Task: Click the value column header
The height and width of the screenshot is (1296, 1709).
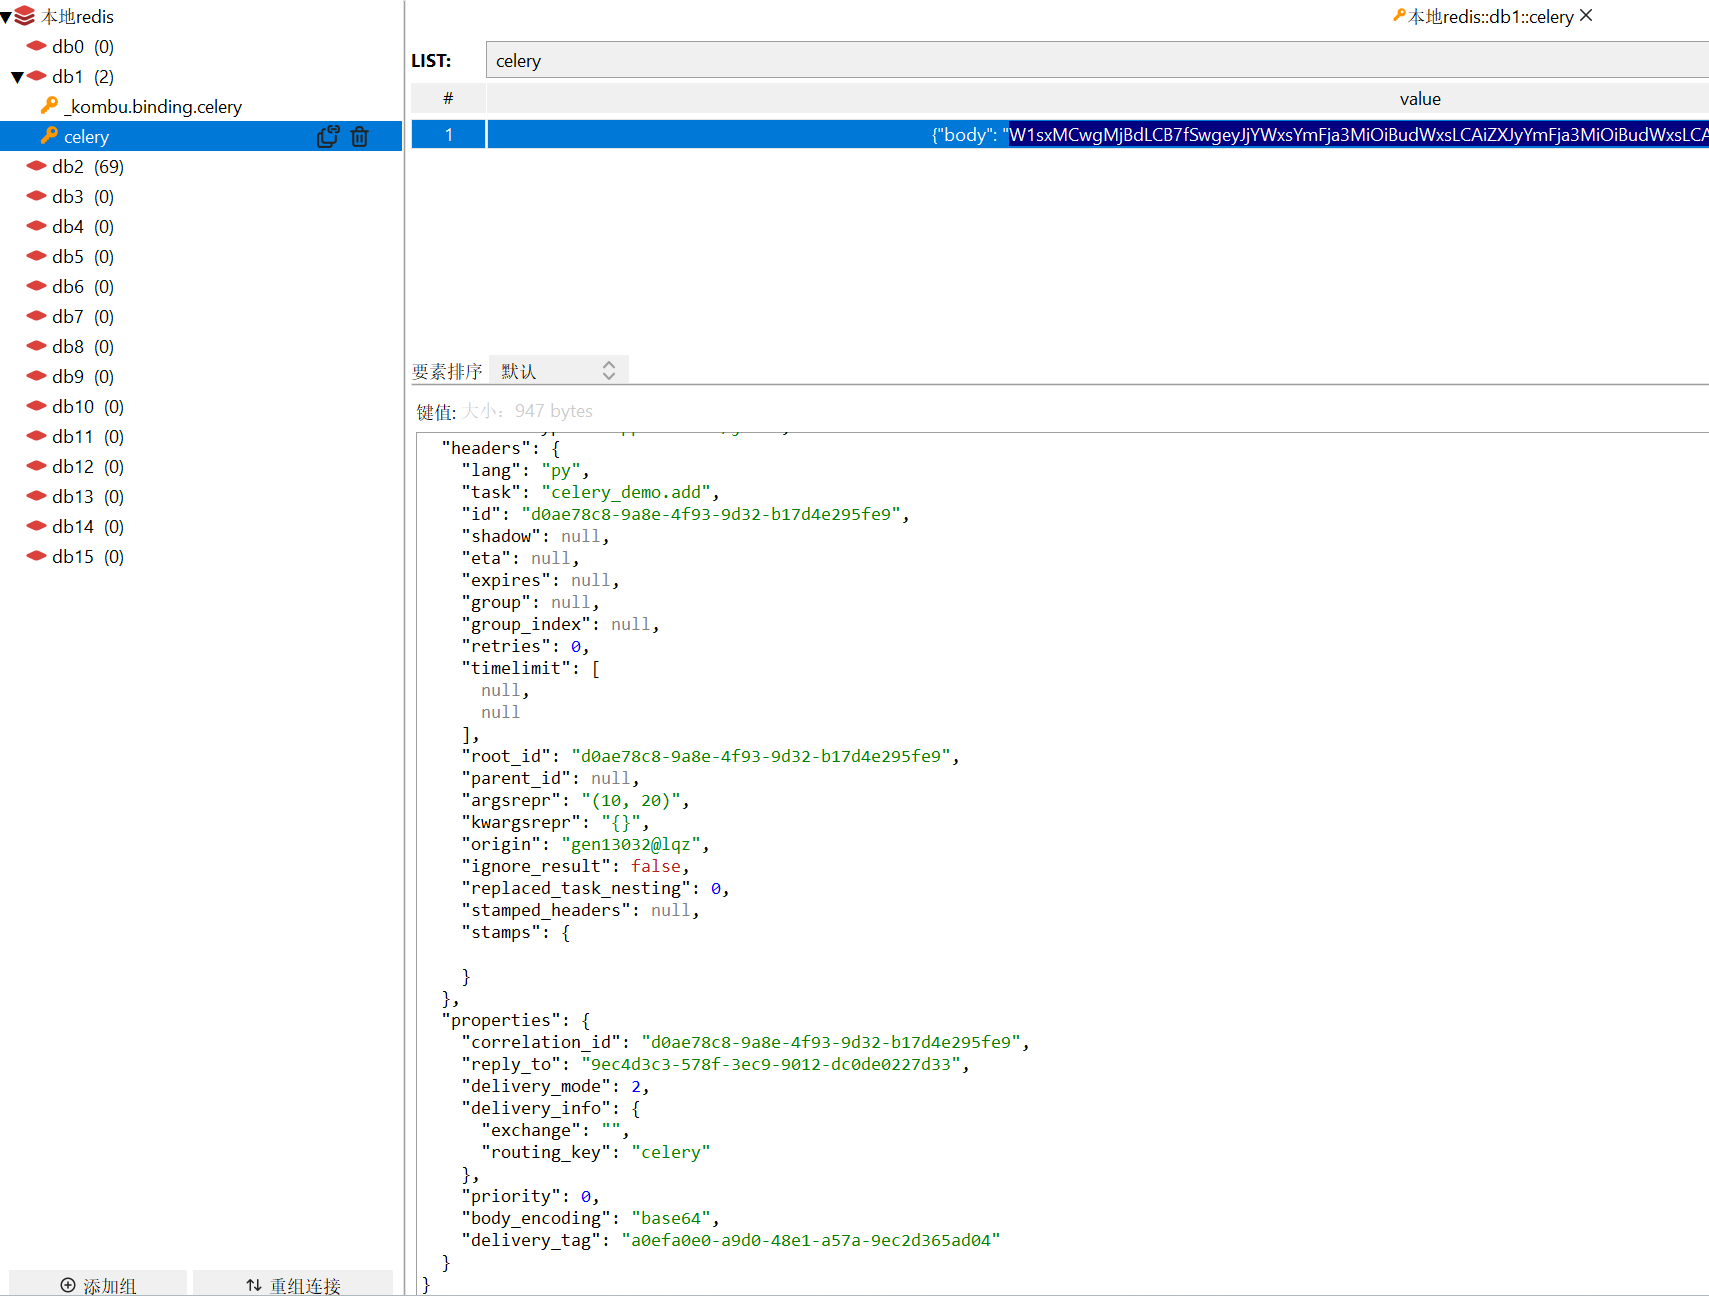Action: [1420, 98]
